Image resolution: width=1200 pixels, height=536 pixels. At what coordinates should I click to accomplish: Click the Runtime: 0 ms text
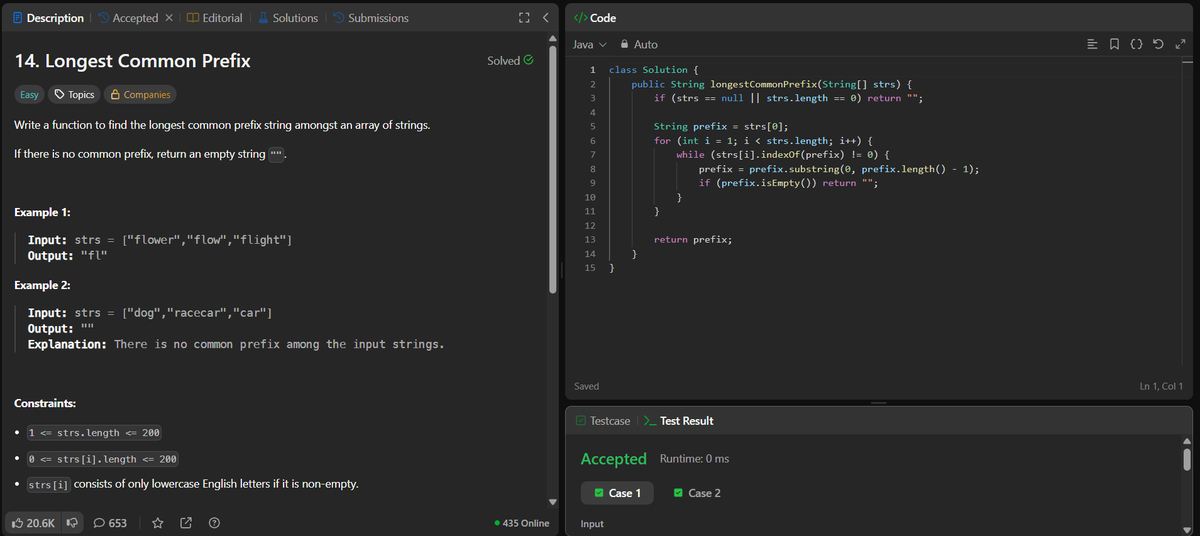[695, 459]
